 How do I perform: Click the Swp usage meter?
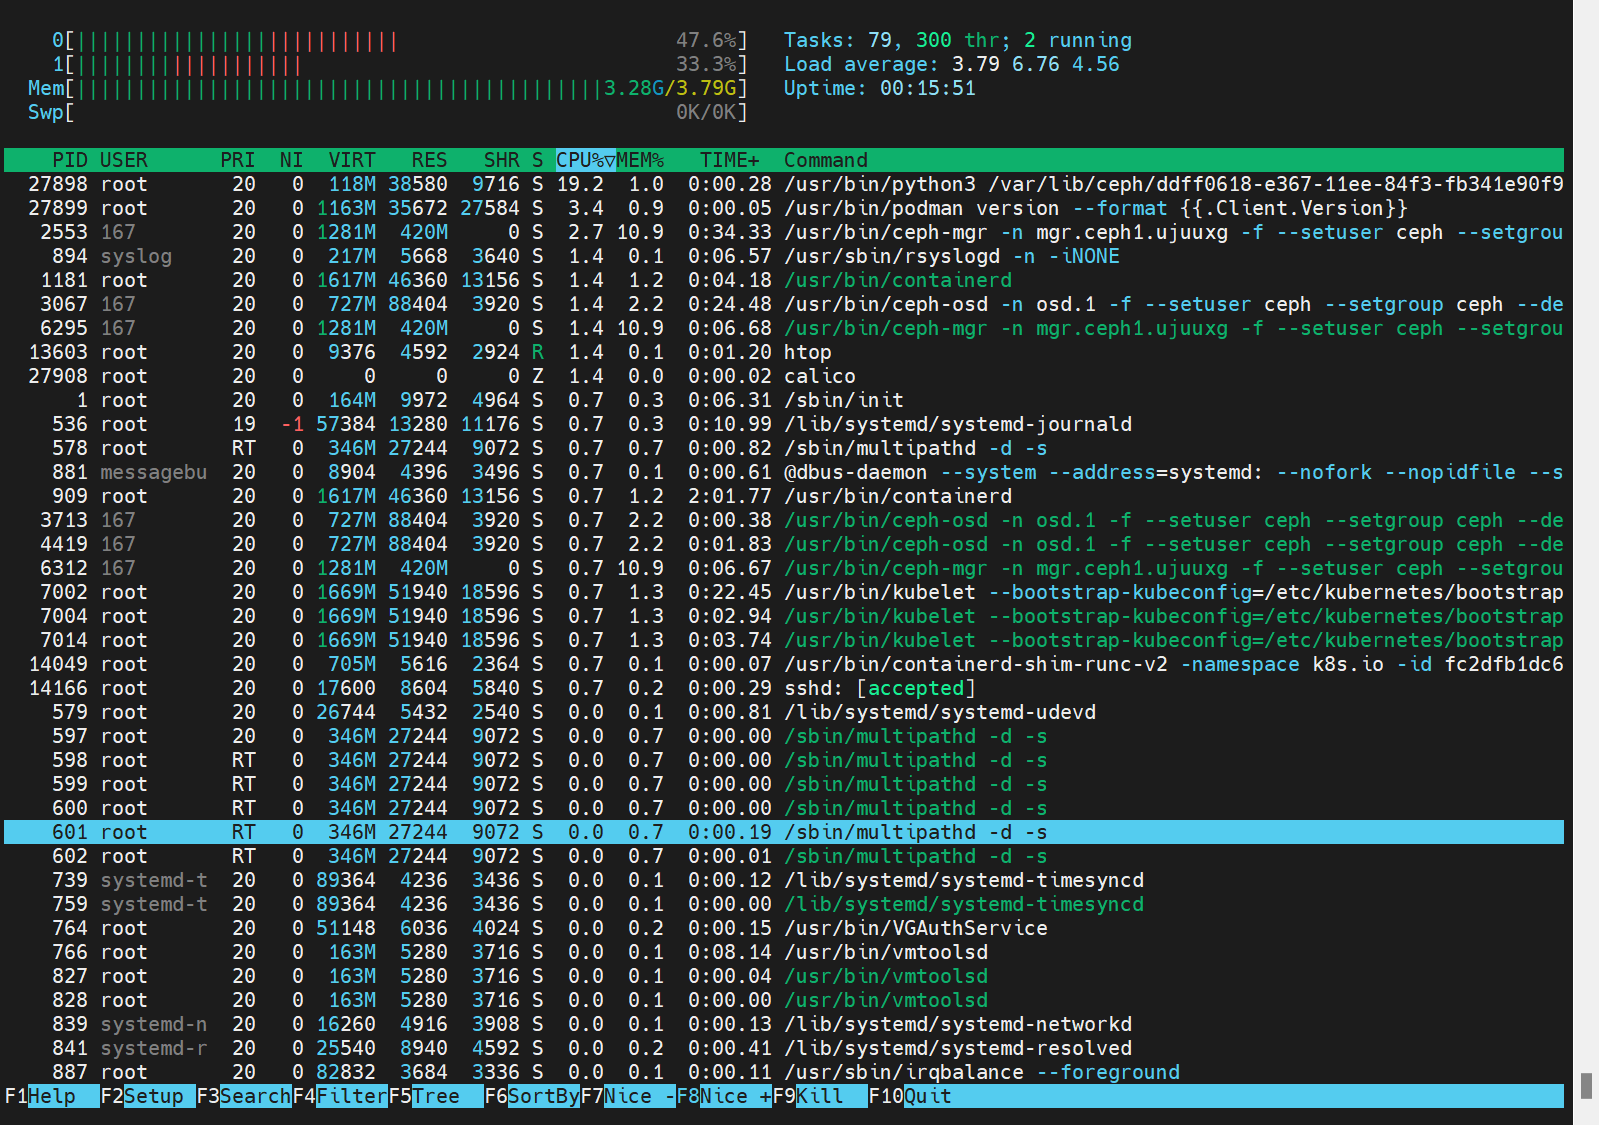387,112
